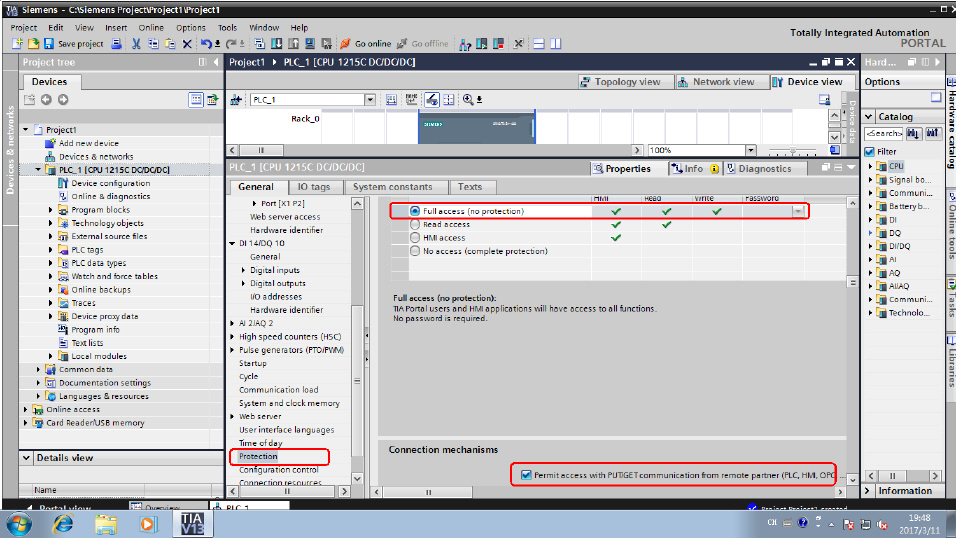Open the Tools menu
Screen dimensions: 956x538
point(227,27)
